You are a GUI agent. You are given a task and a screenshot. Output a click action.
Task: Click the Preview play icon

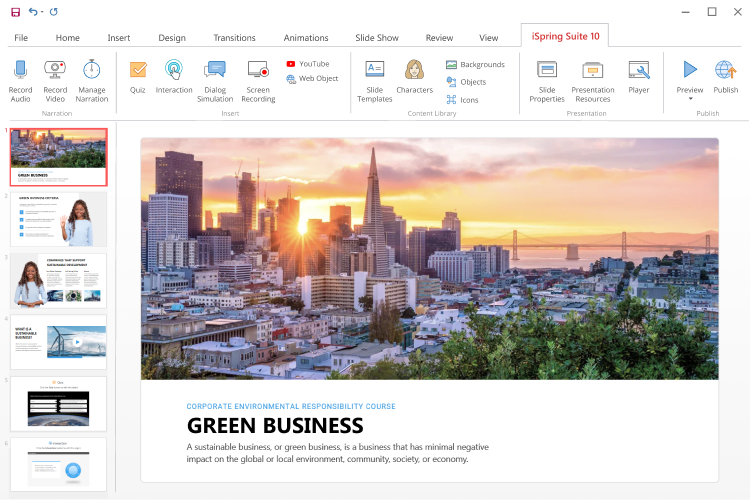(x=690, y=70)
